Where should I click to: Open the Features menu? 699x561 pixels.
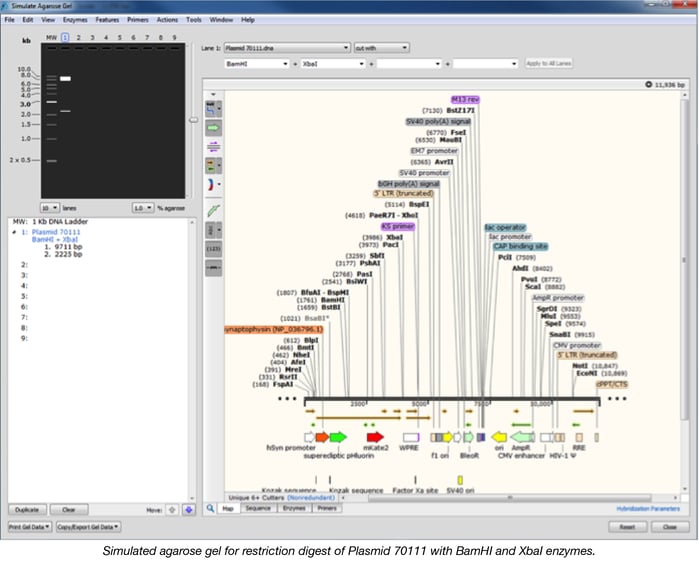107,20
